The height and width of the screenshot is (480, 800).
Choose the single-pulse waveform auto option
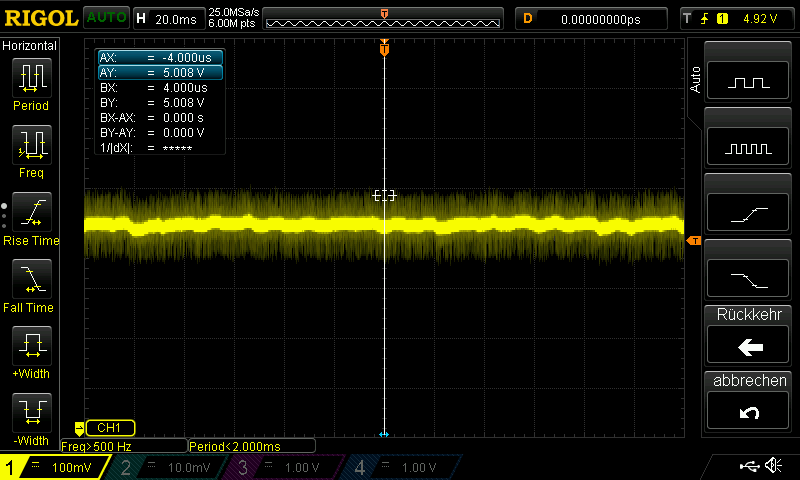coord(748,80)
